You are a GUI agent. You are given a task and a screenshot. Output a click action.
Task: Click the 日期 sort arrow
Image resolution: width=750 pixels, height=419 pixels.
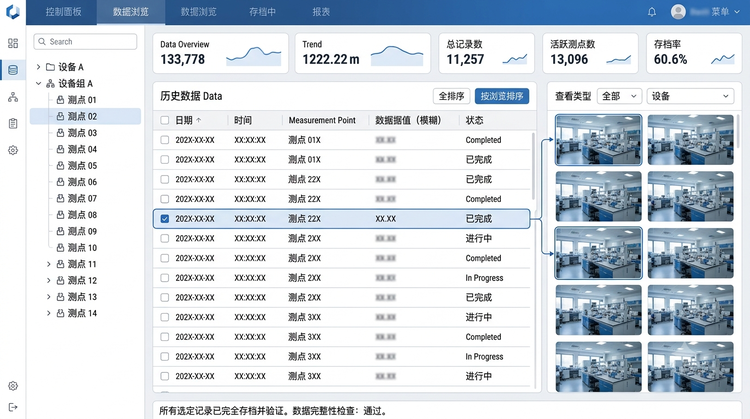click(199, 121)
